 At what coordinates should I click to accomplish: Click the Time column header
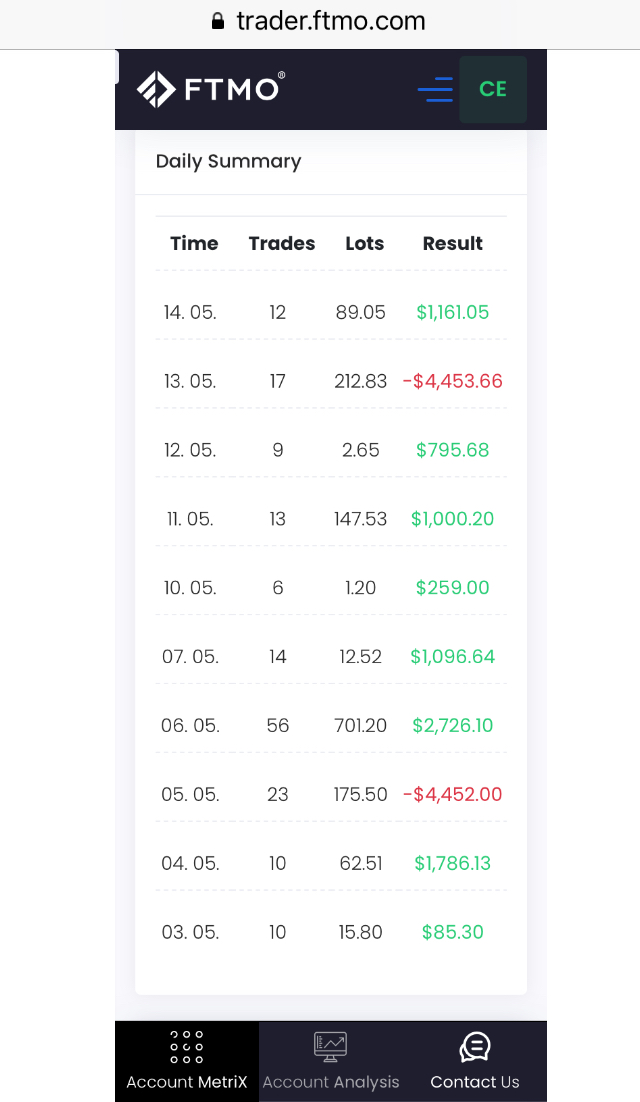click(x=194, y=243)
